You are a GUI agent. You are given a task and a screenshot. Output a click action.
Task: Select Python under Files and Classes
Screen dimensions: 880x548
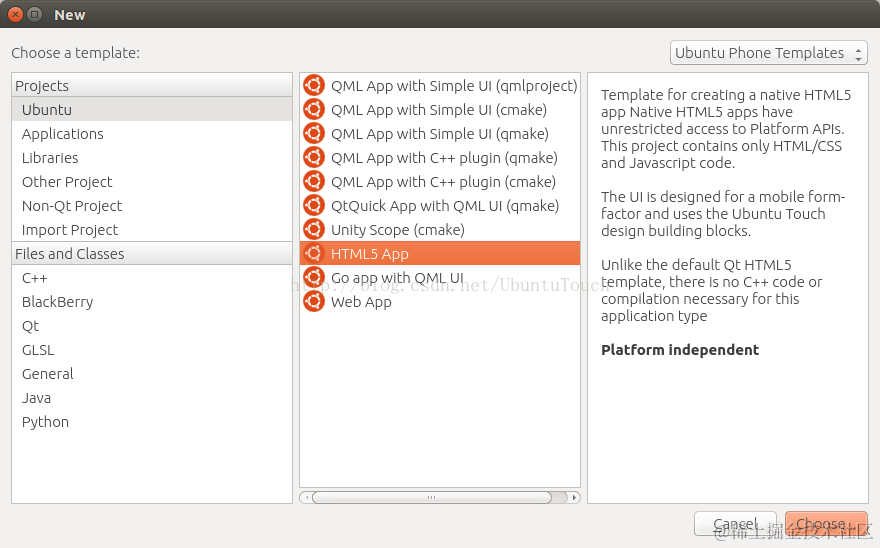point(152,422)
